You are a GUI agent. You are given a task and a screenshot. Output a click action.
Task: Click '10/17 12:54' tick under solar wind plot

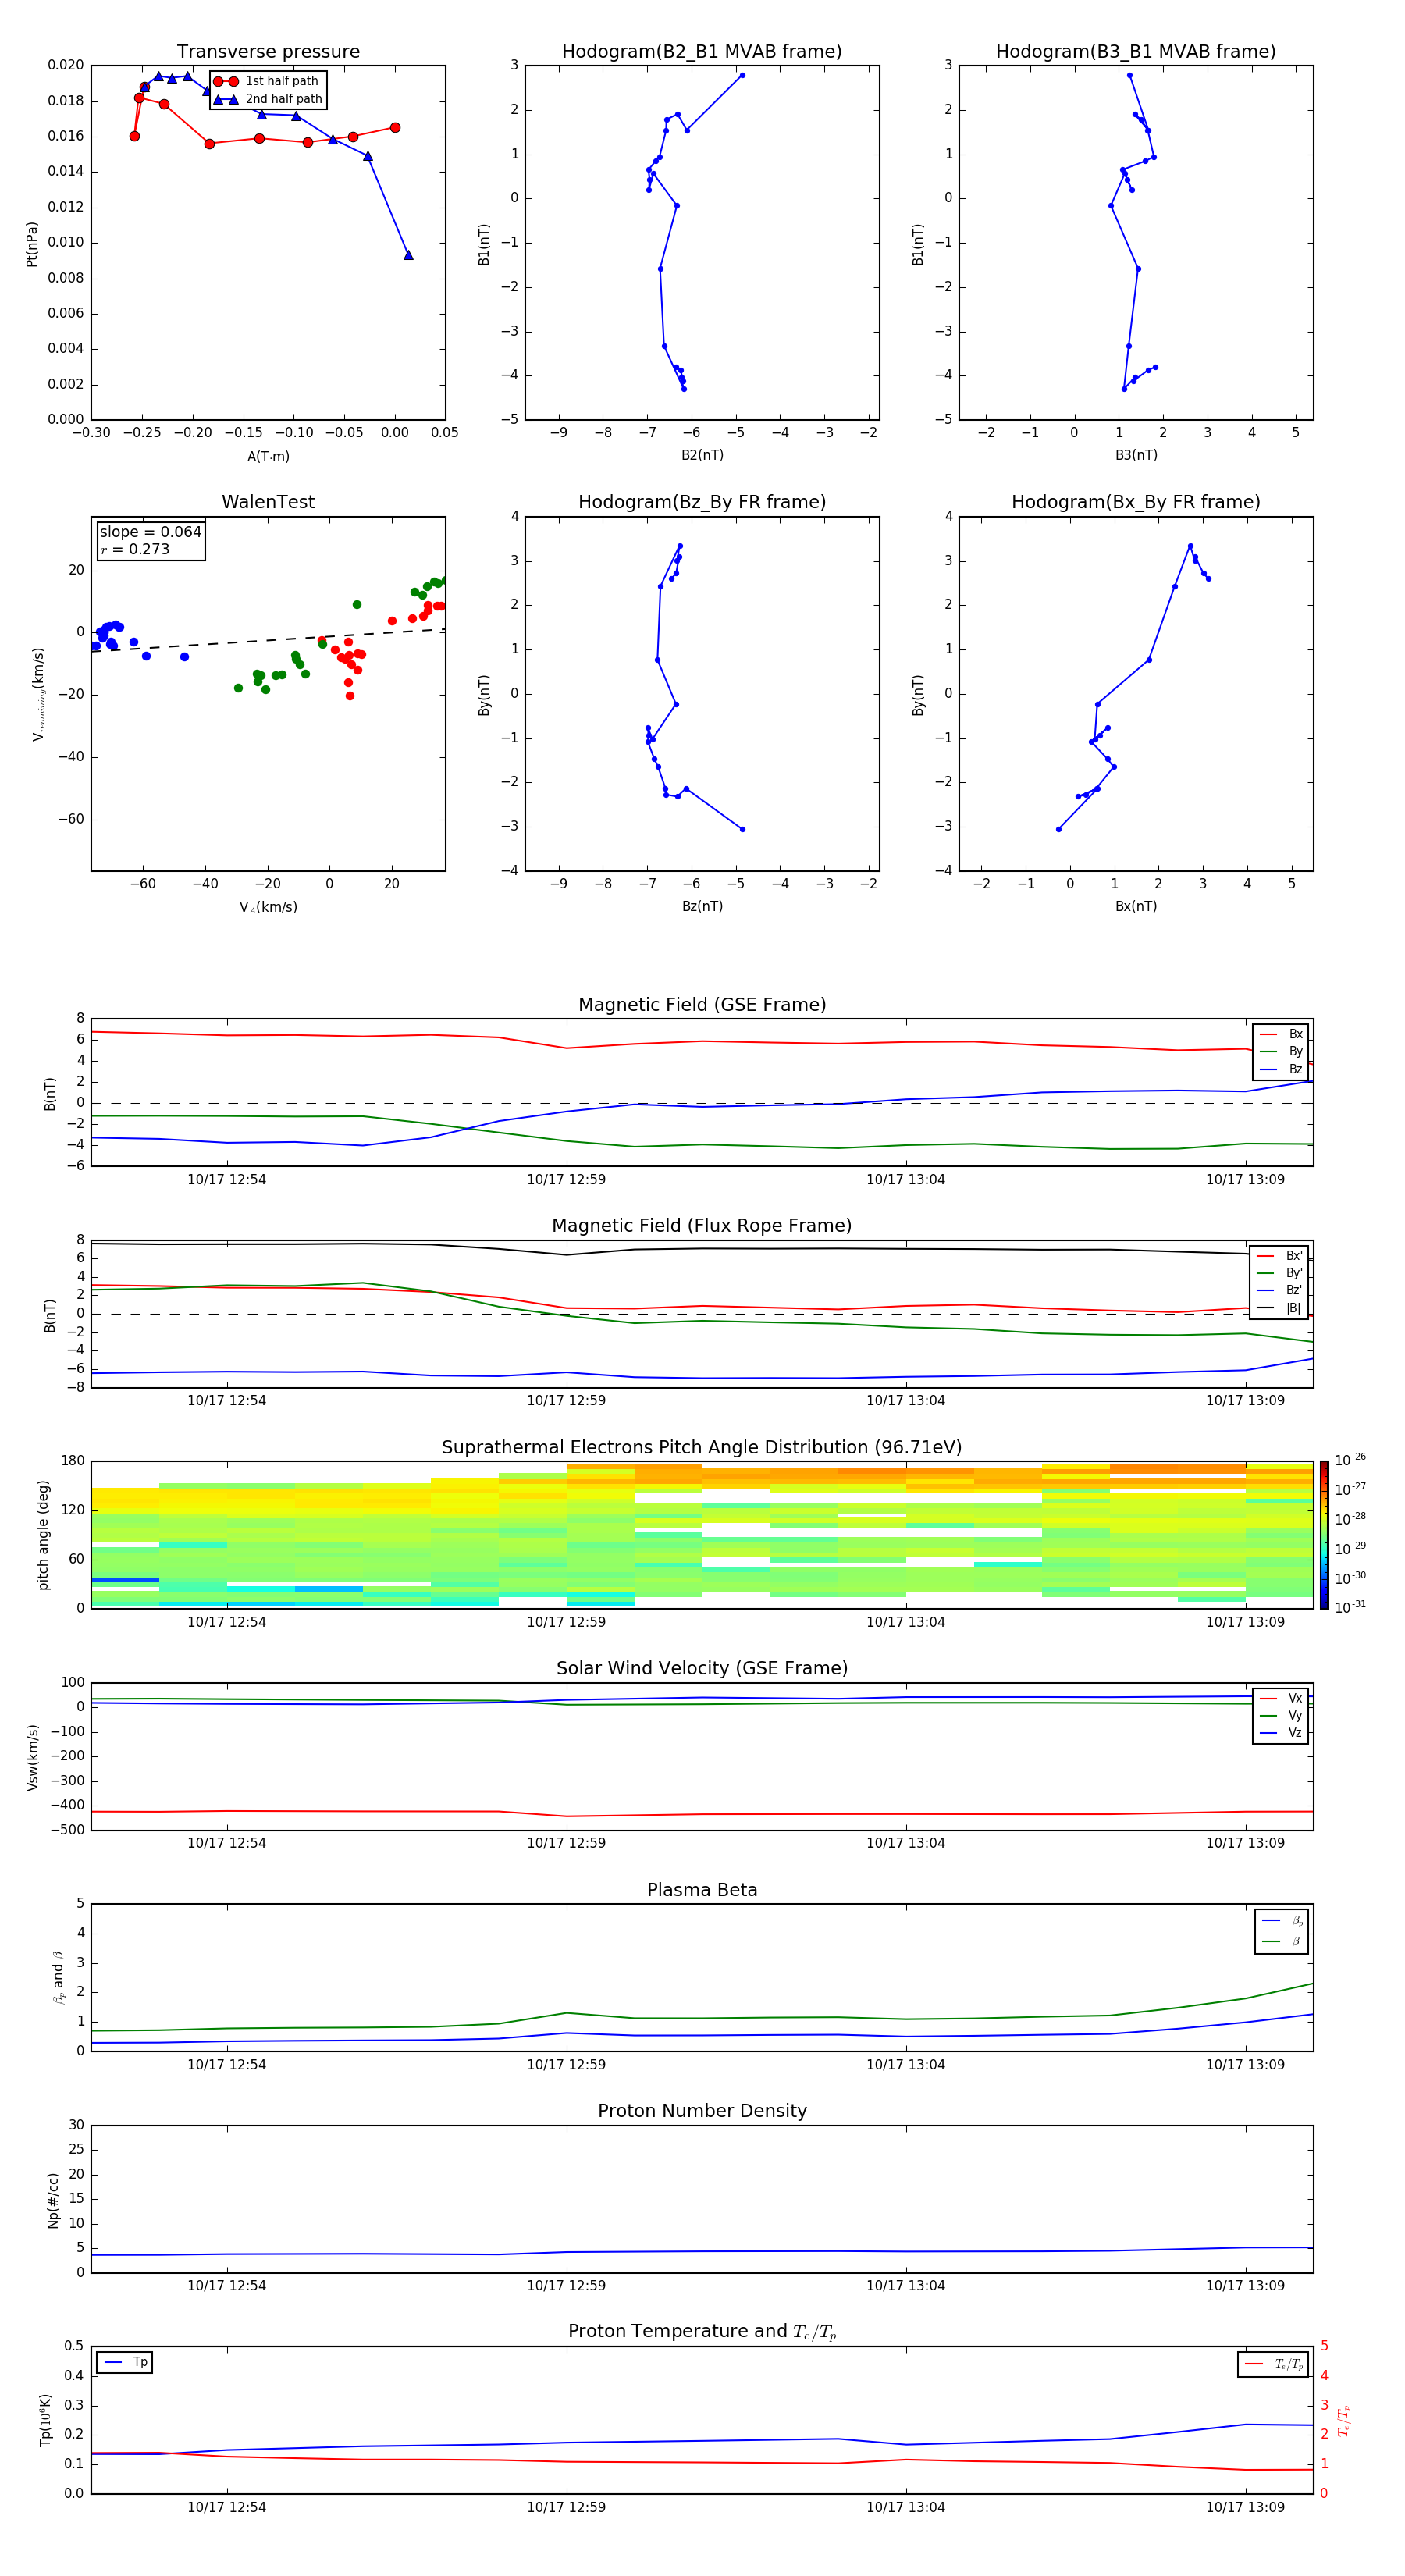227,1843
